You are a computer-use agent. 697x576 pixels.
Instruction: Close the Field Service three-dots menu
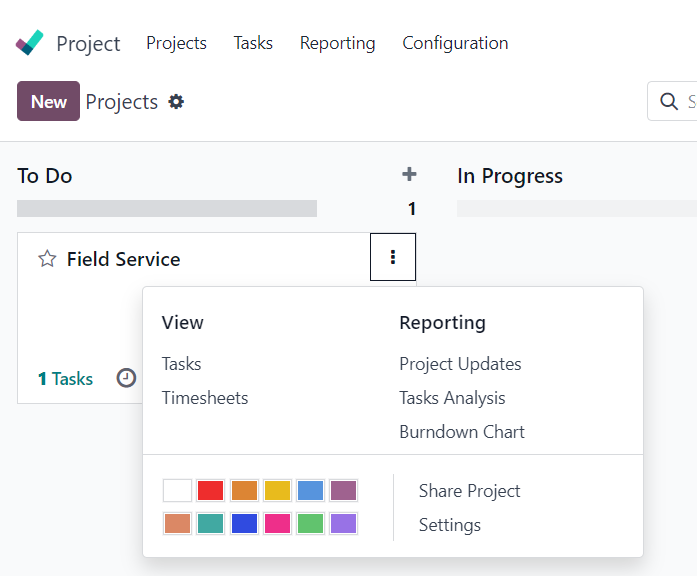click(x=393, y=257)
